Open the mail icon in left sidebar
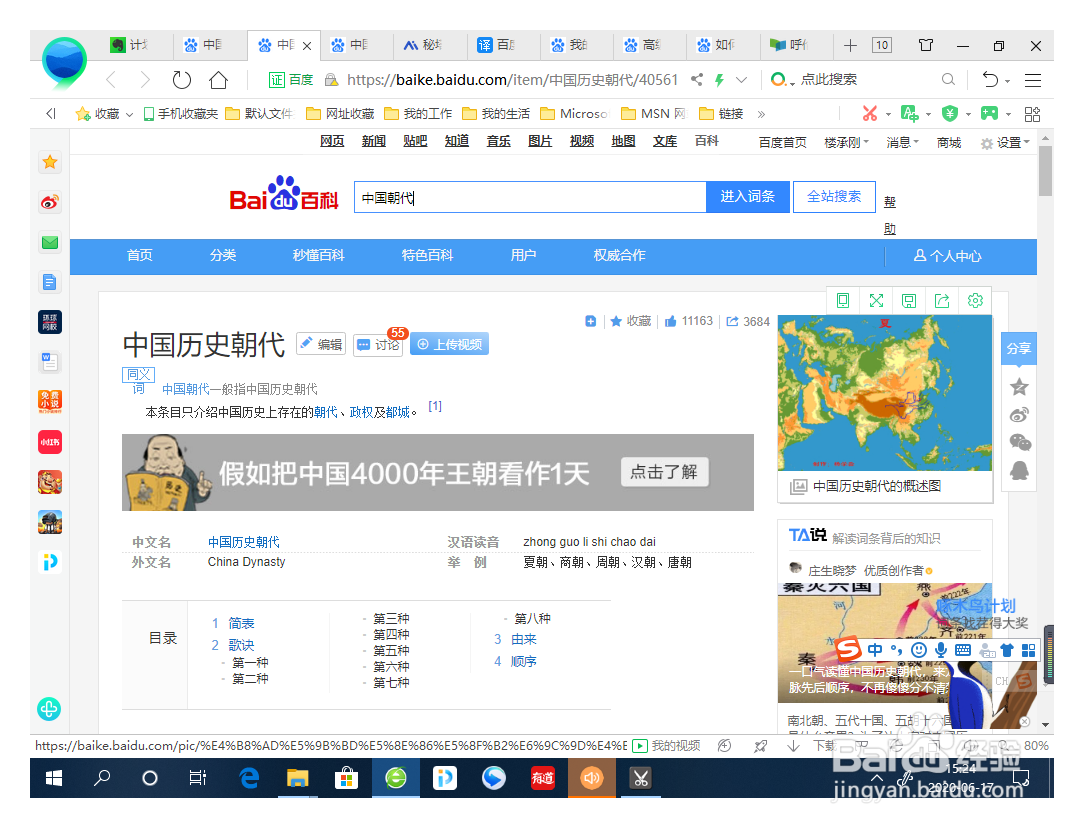This screenshot has width=1084, height=828. [50, 243]
